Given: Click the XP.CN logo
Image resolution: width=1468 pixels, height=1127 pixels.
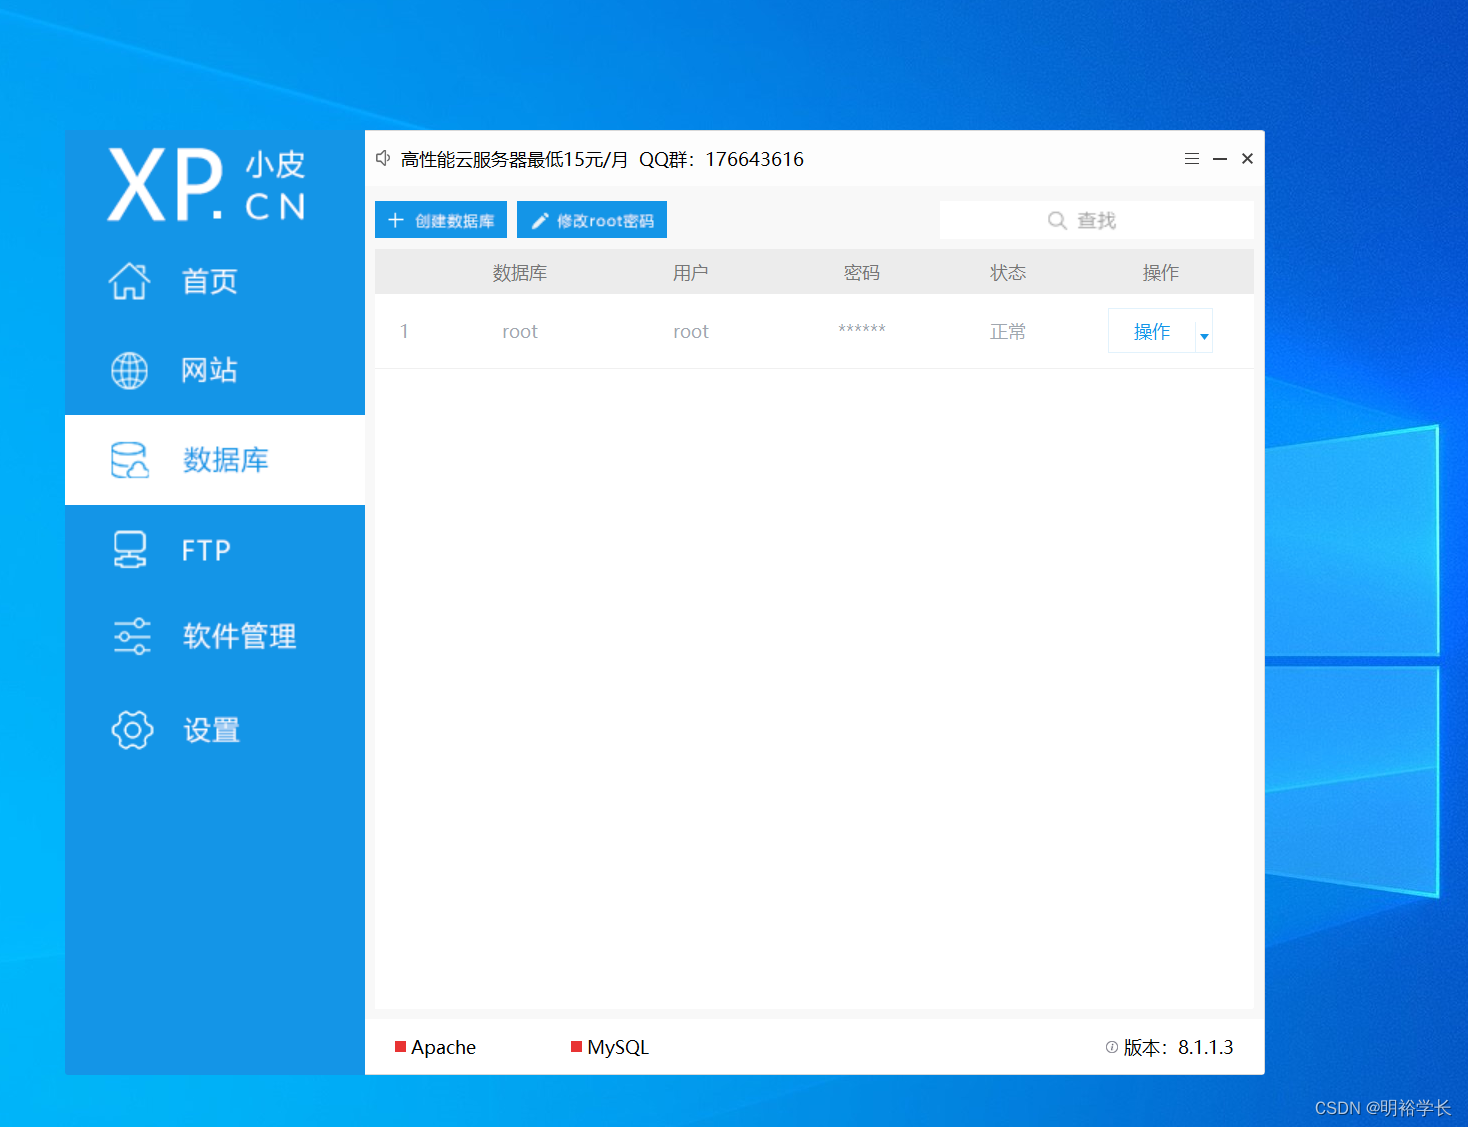Looking at the screenshot, I should 207,185.
